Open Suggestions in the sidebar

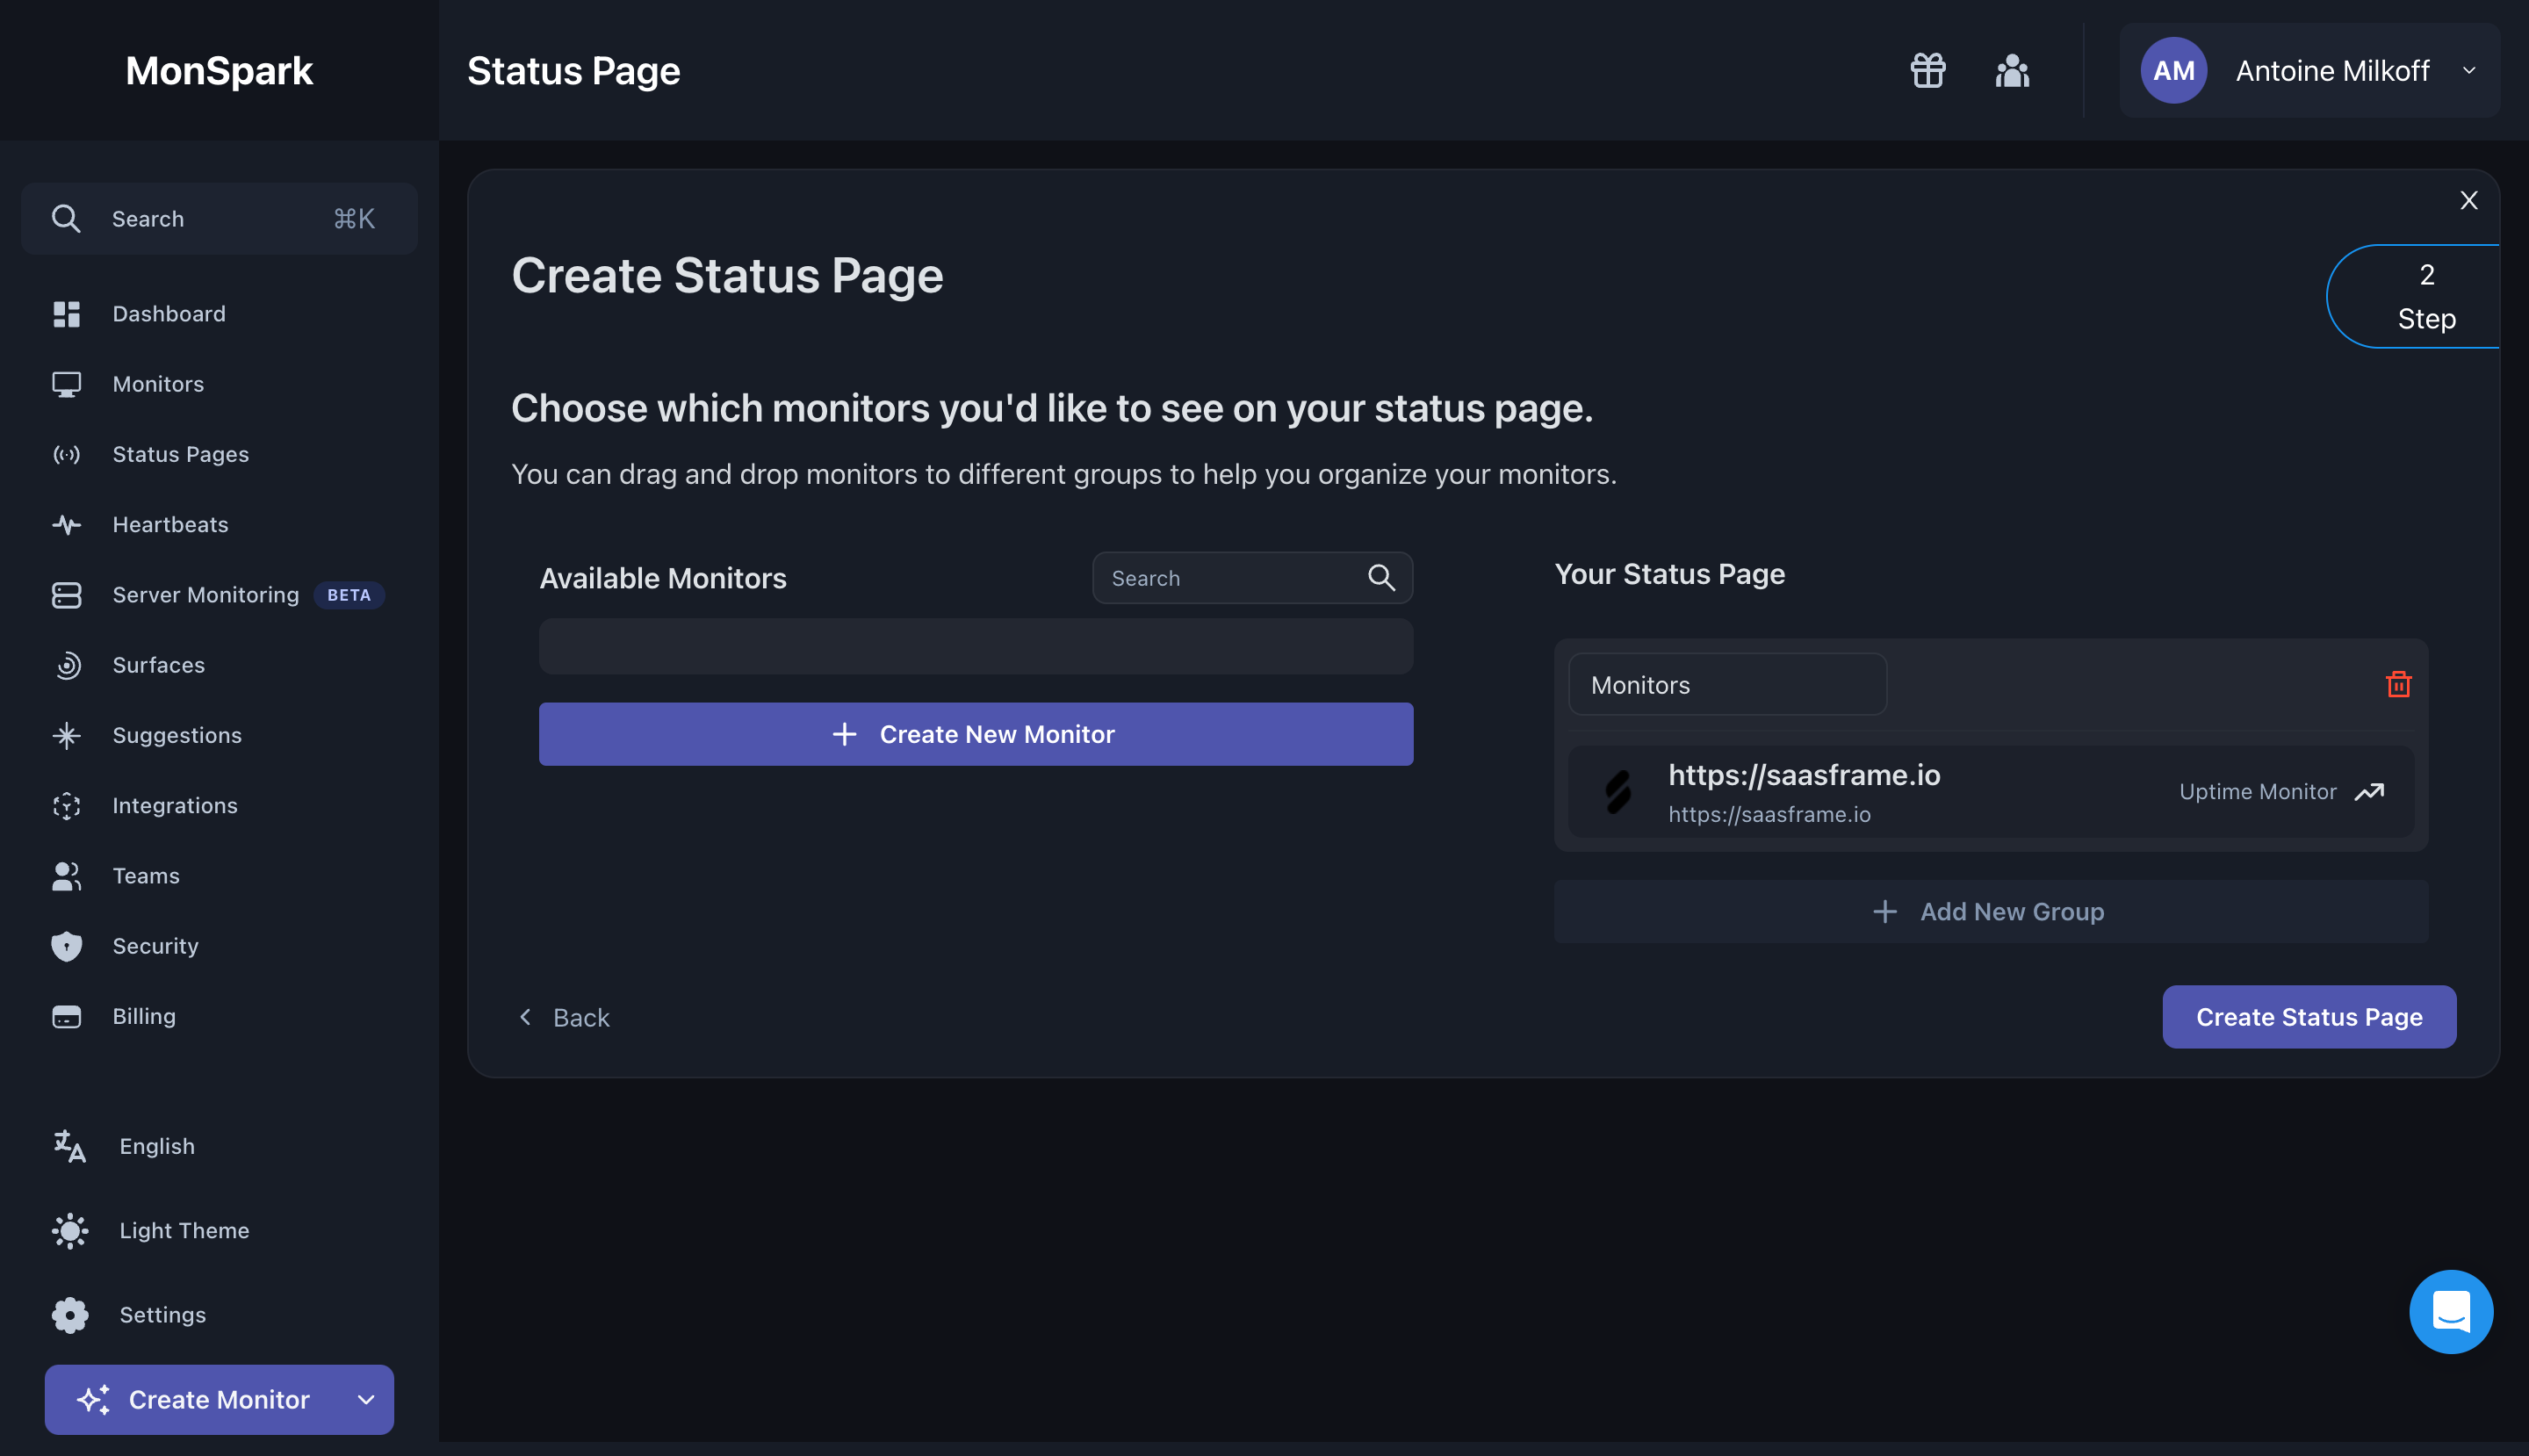click(177, 735)
